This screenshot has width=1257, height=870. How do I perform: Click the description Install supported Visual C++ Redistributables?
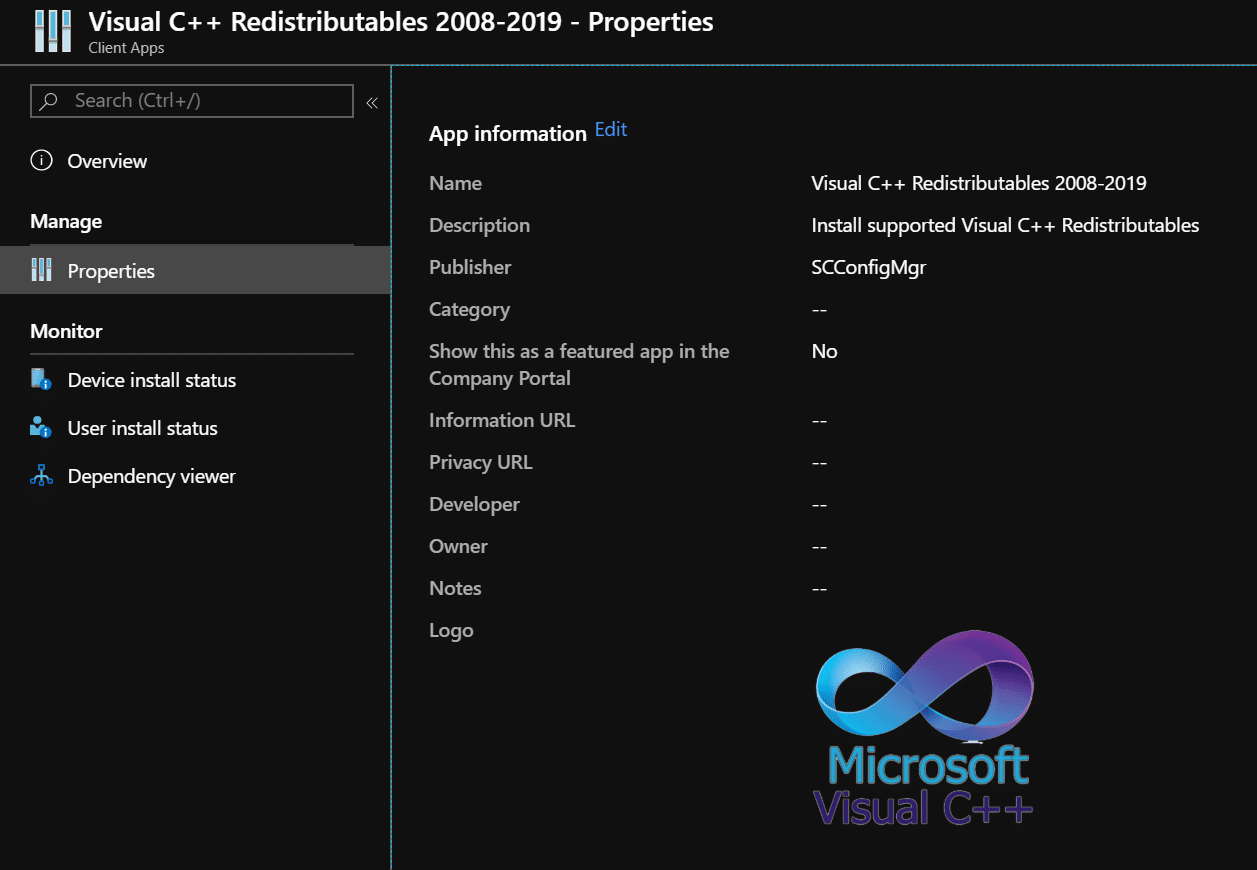coord(1005,225)
